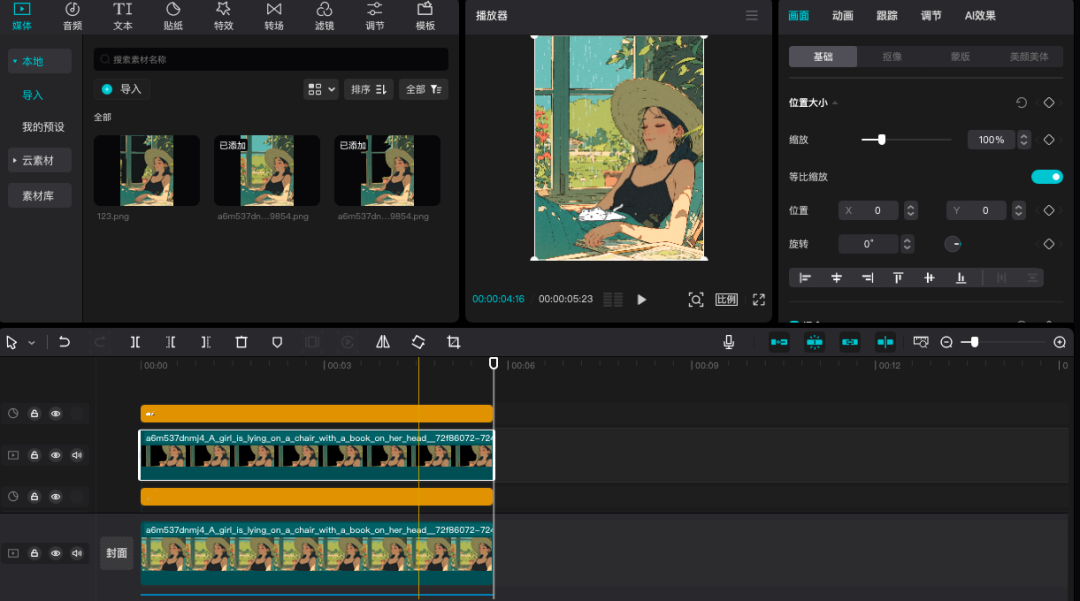The image size is (1080, 601).
Task: Click the 旋转 rotation dial
Action: coord(953,244)
